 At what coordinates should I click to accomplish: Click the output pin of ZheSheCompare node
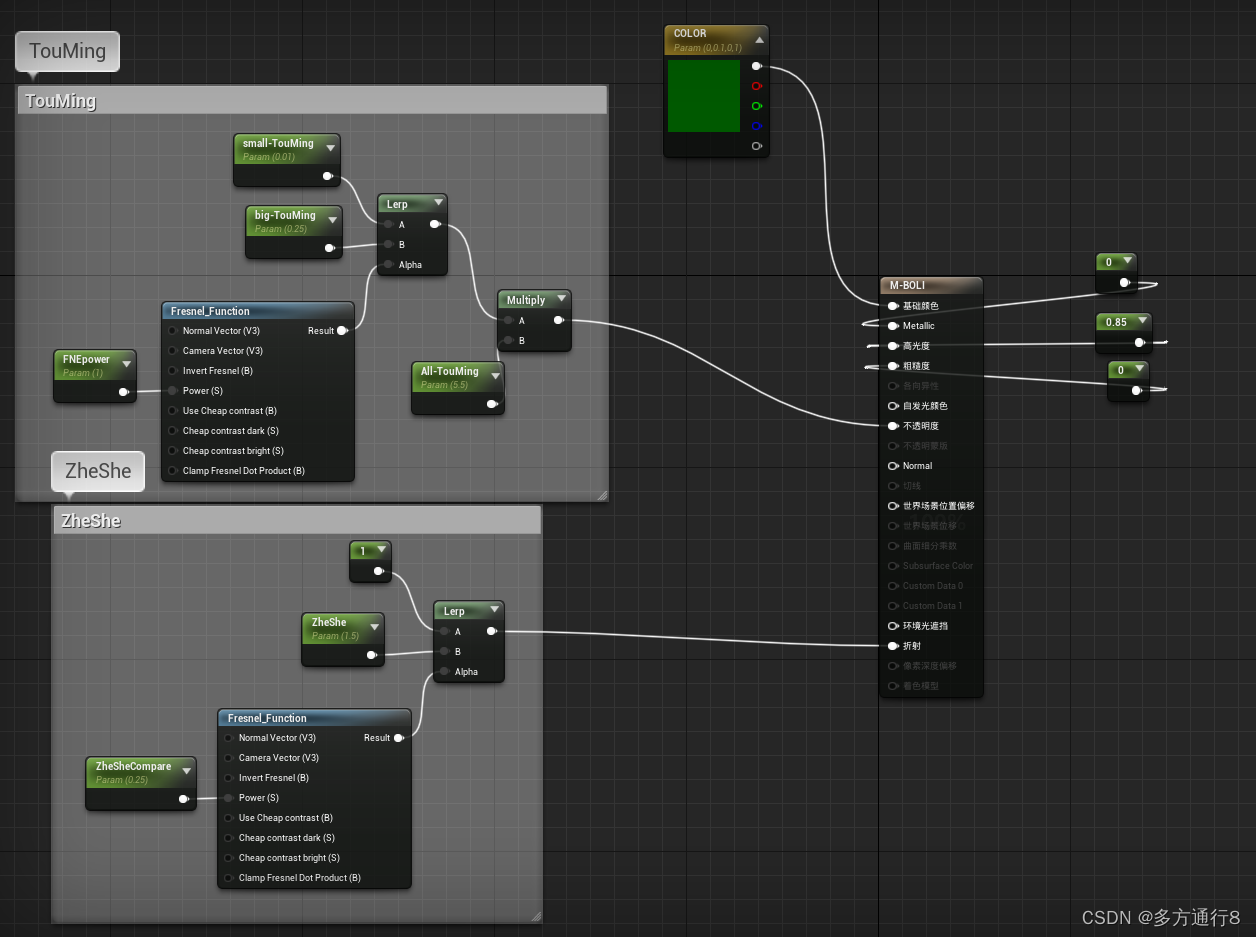185,799
